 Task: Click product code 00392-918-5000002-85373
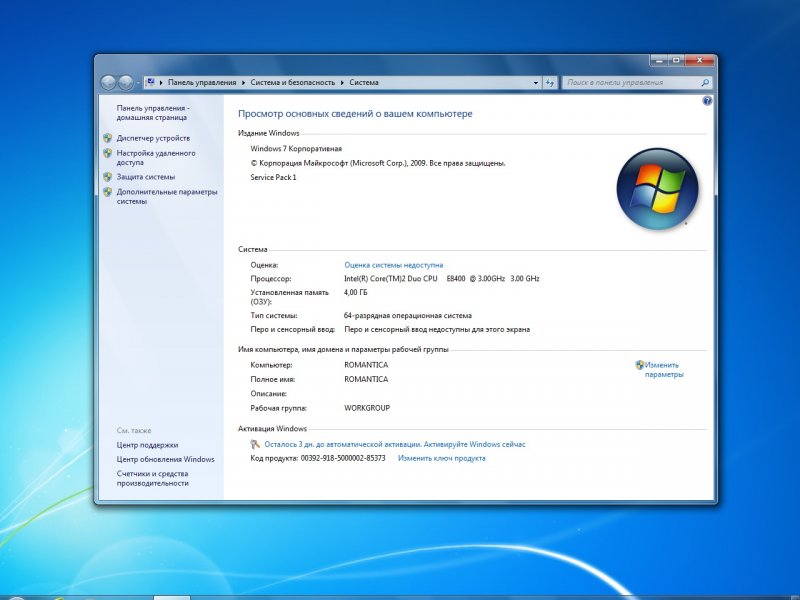point(343,458)
